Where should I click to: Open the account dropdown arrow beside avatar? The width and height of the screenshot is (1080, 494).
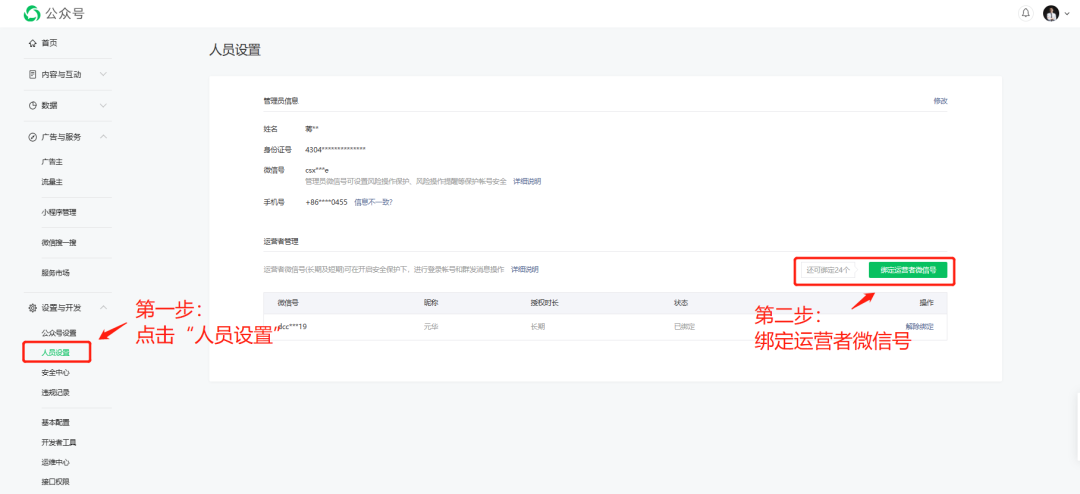(x=1067, y=14)
